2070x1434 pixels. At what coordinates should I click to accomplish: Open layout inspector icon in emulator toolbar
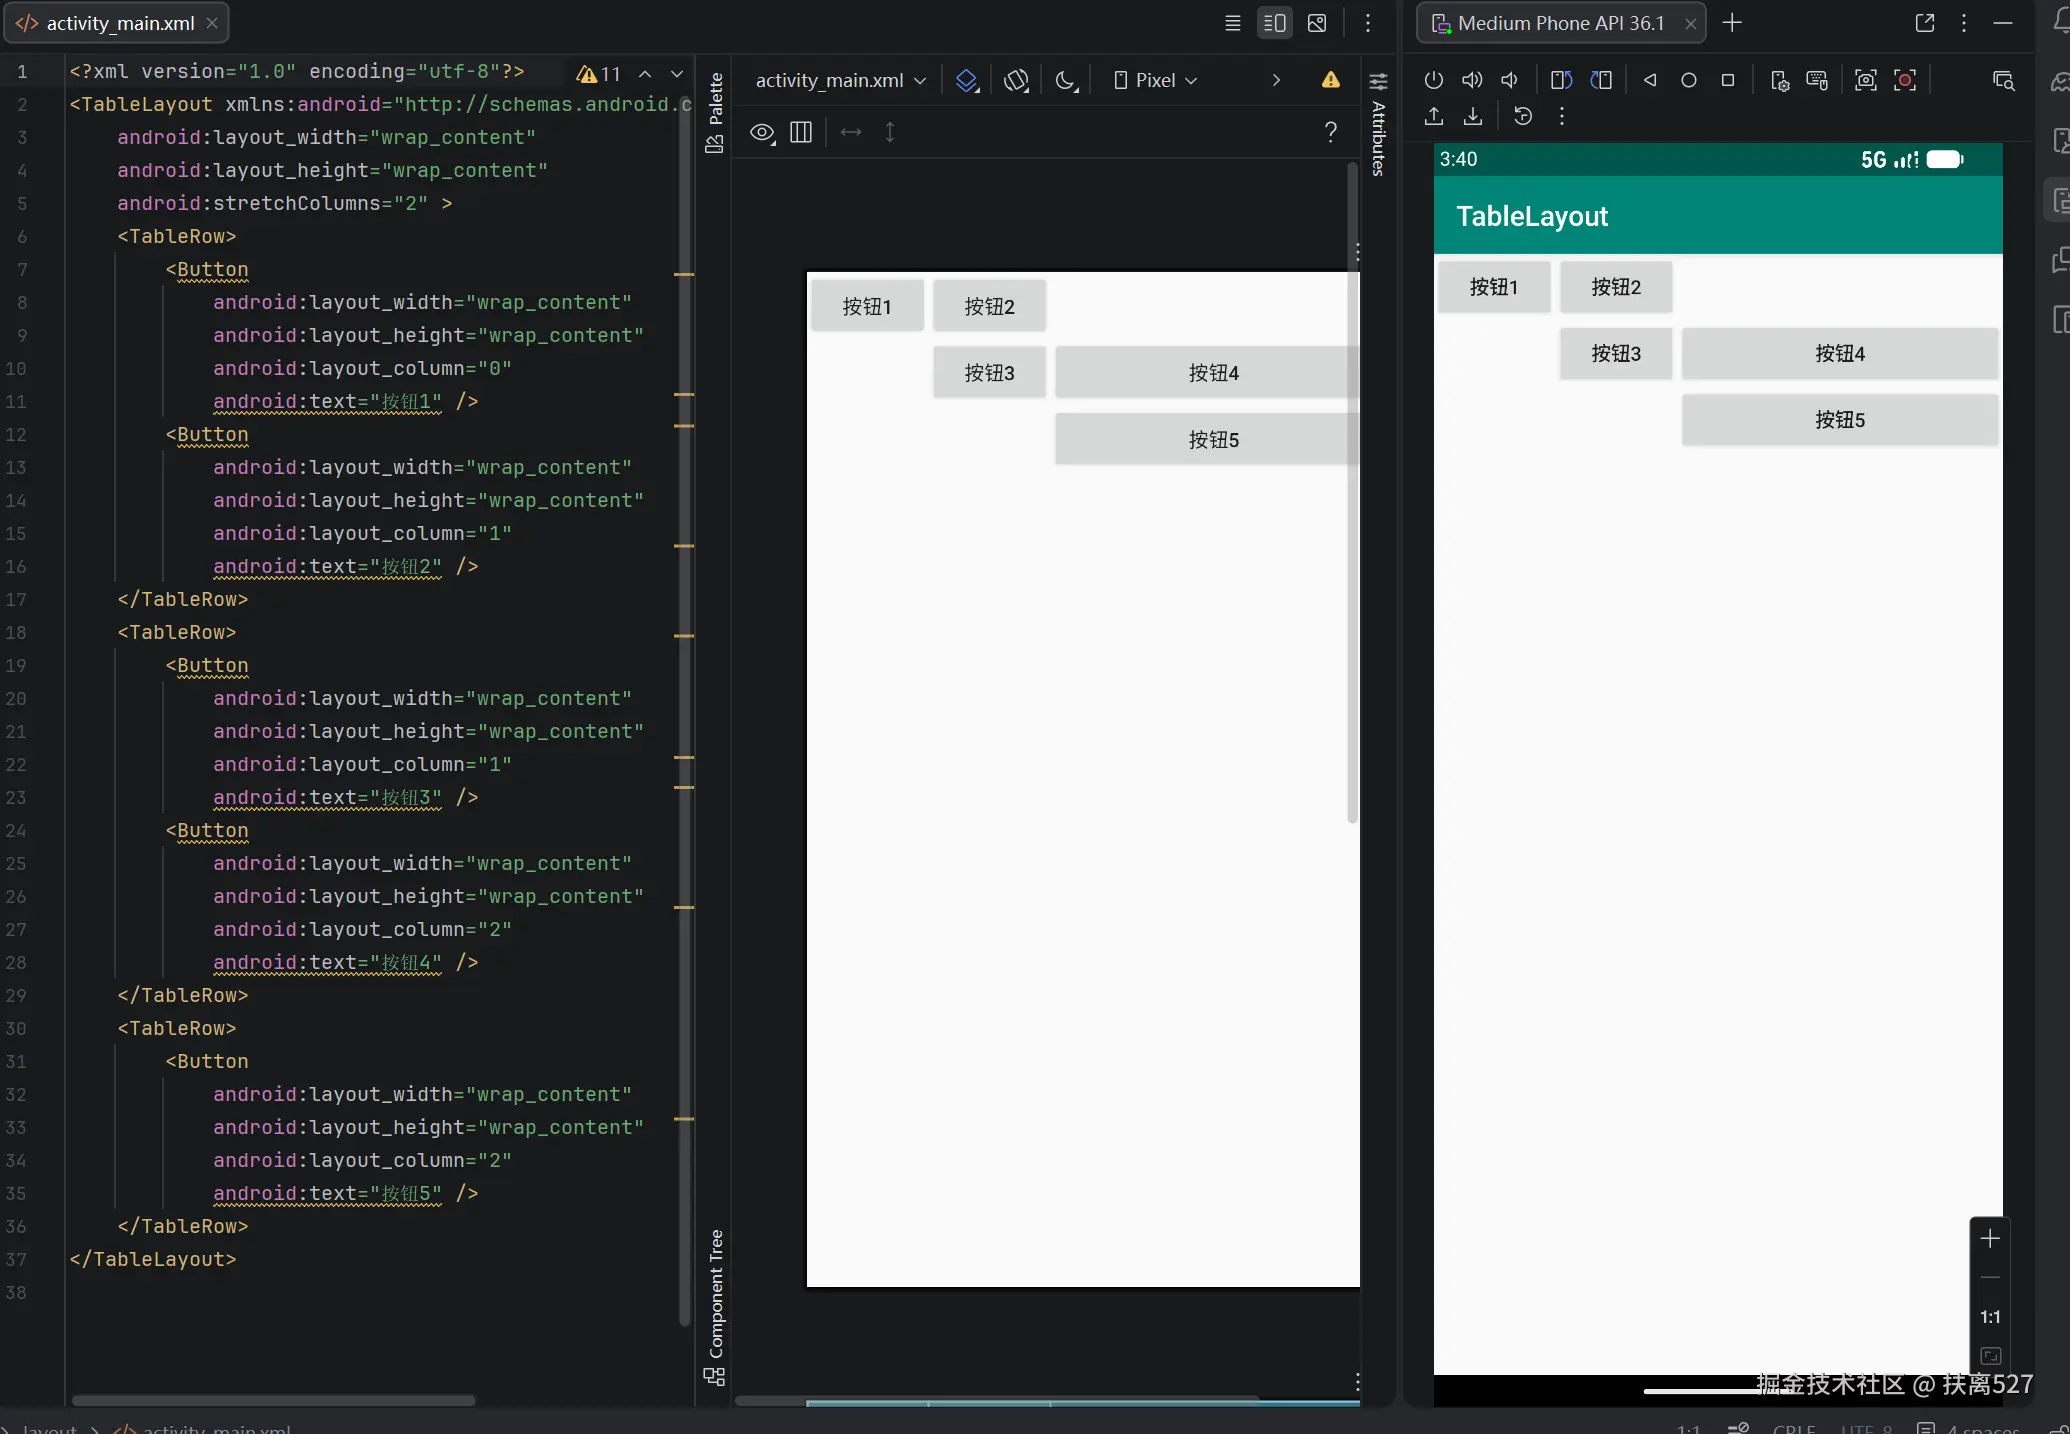tap(2003, 80)
